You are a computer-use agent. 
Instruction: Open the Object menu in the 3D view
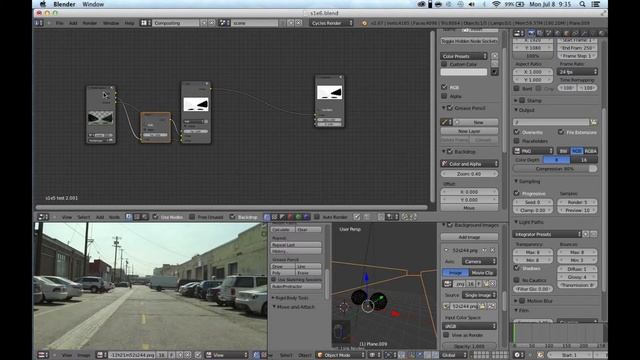pyautogui.click(x=304, y=355)
